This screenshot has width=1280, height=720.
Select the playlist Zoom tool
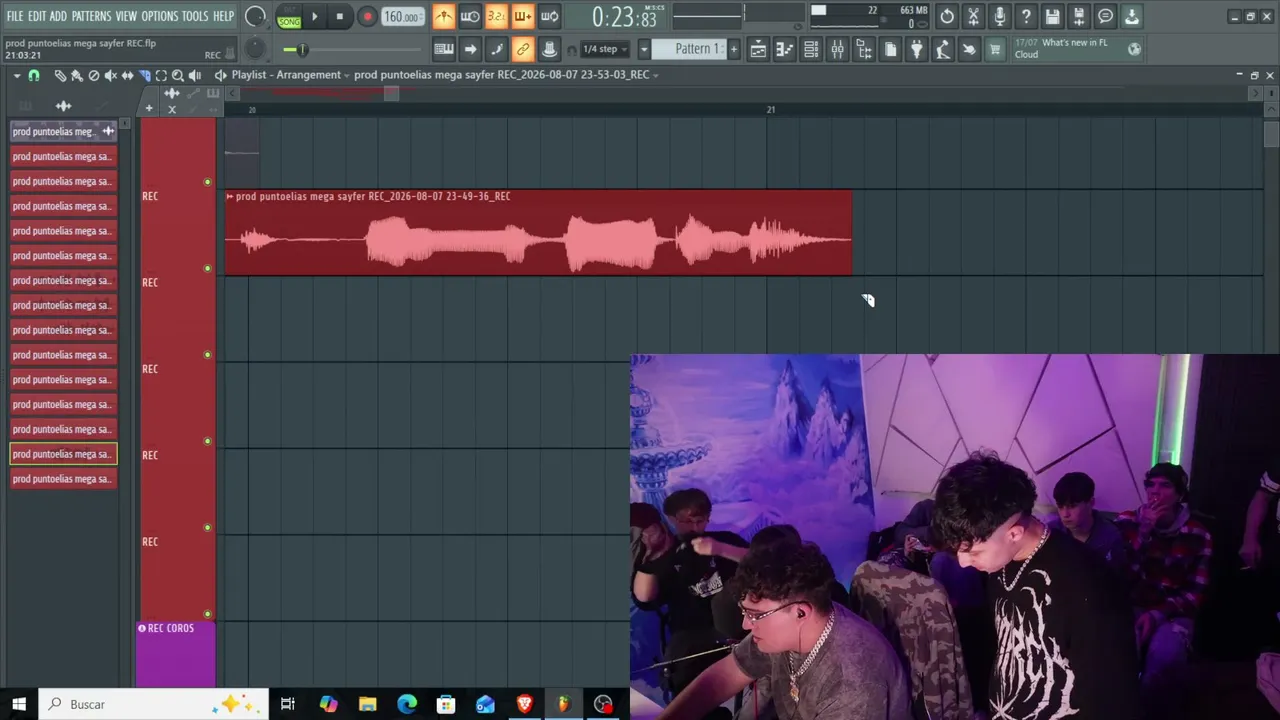pos(178,76)
